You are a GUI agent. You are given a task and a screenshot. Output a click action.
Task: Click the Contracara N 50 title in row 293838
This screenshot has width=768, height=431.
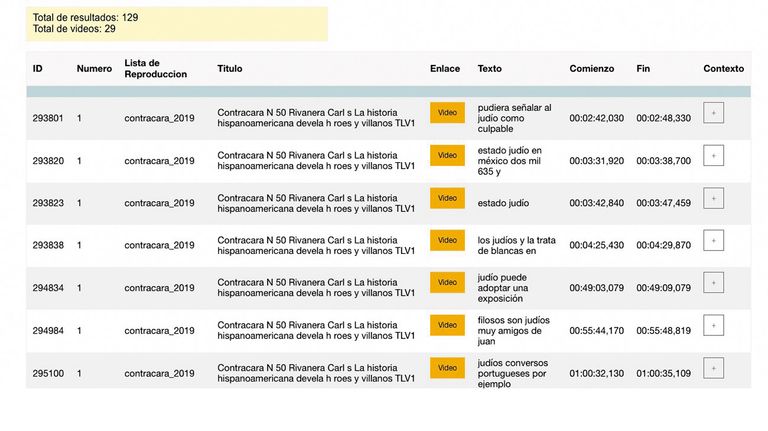coord(316,245)
